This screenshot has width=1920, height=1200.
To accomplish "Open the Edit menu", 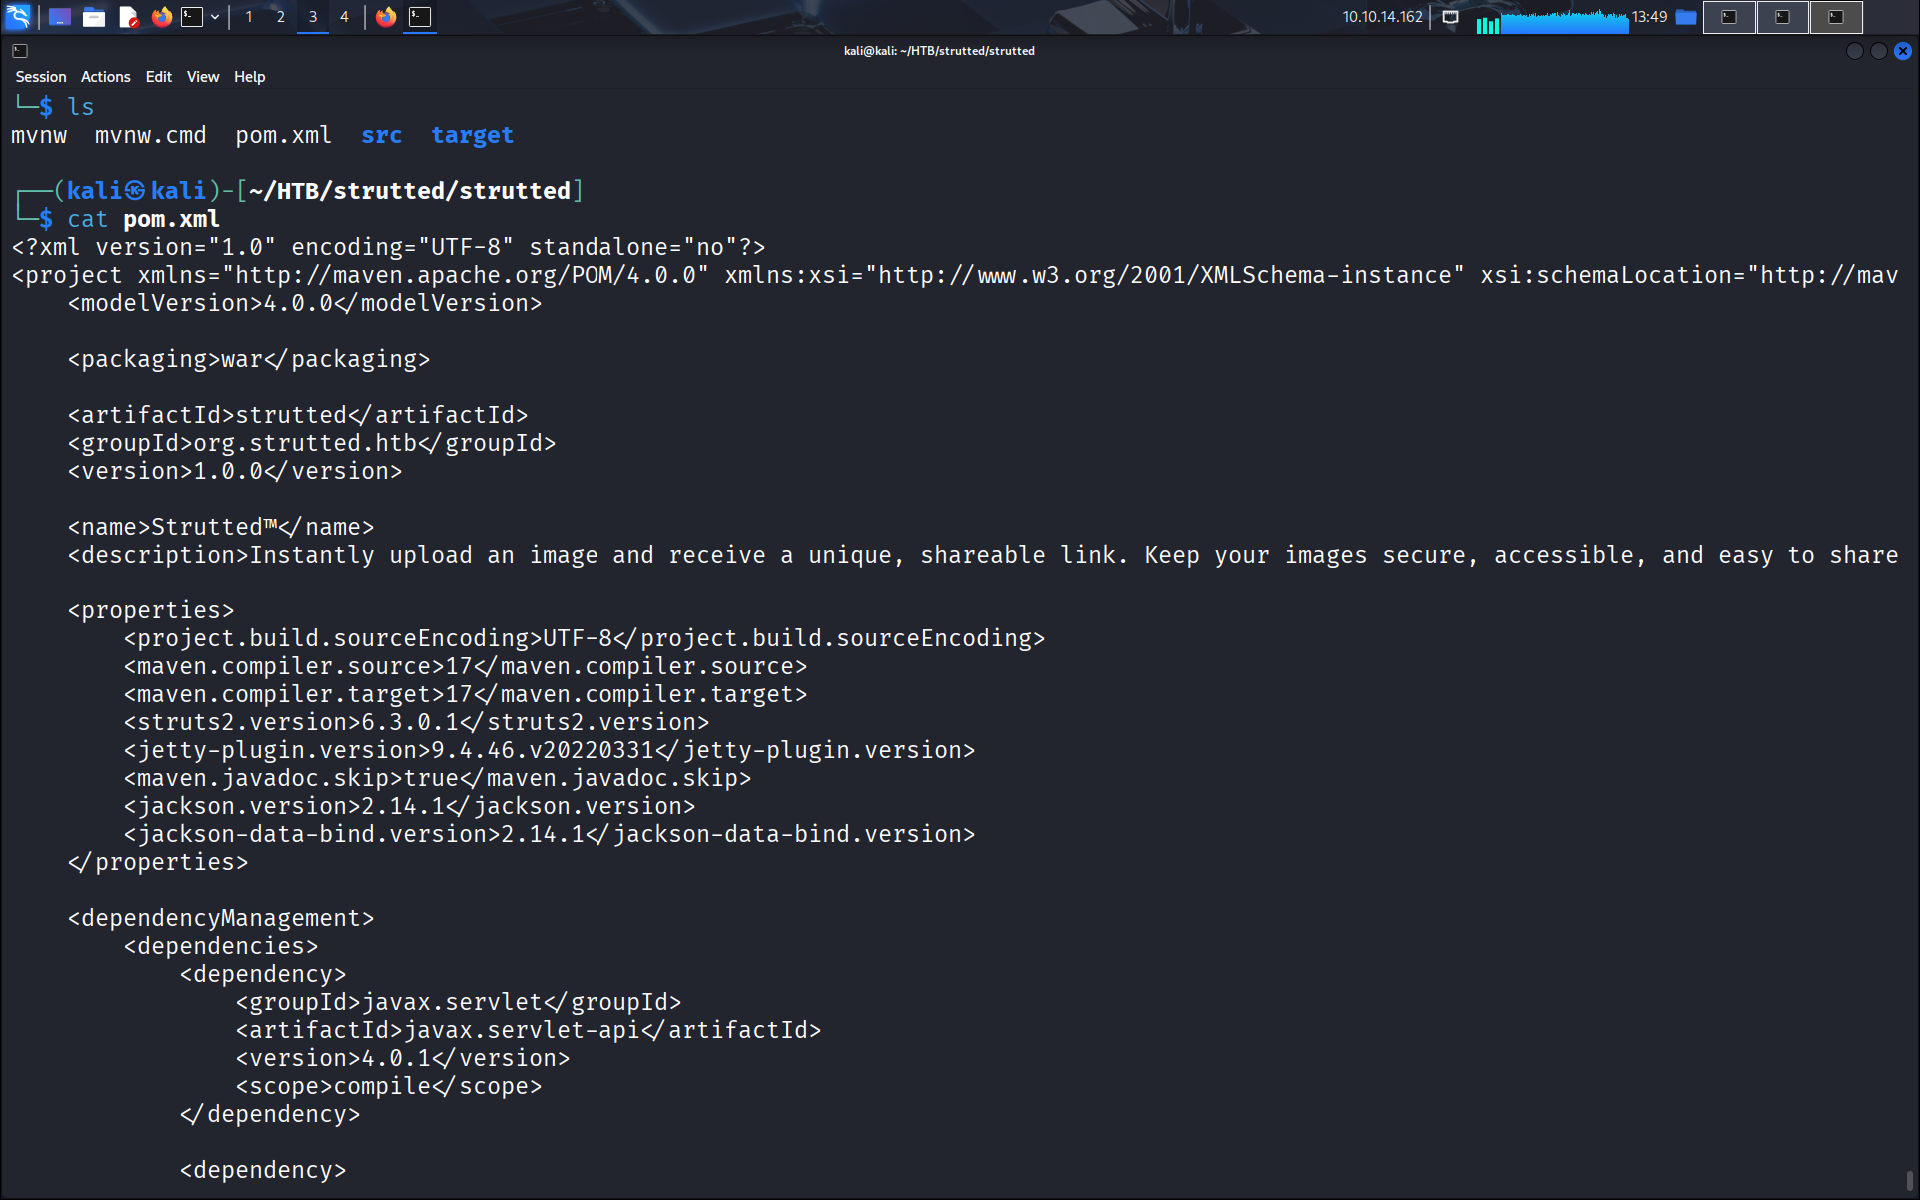I will [x=158, y=77].
